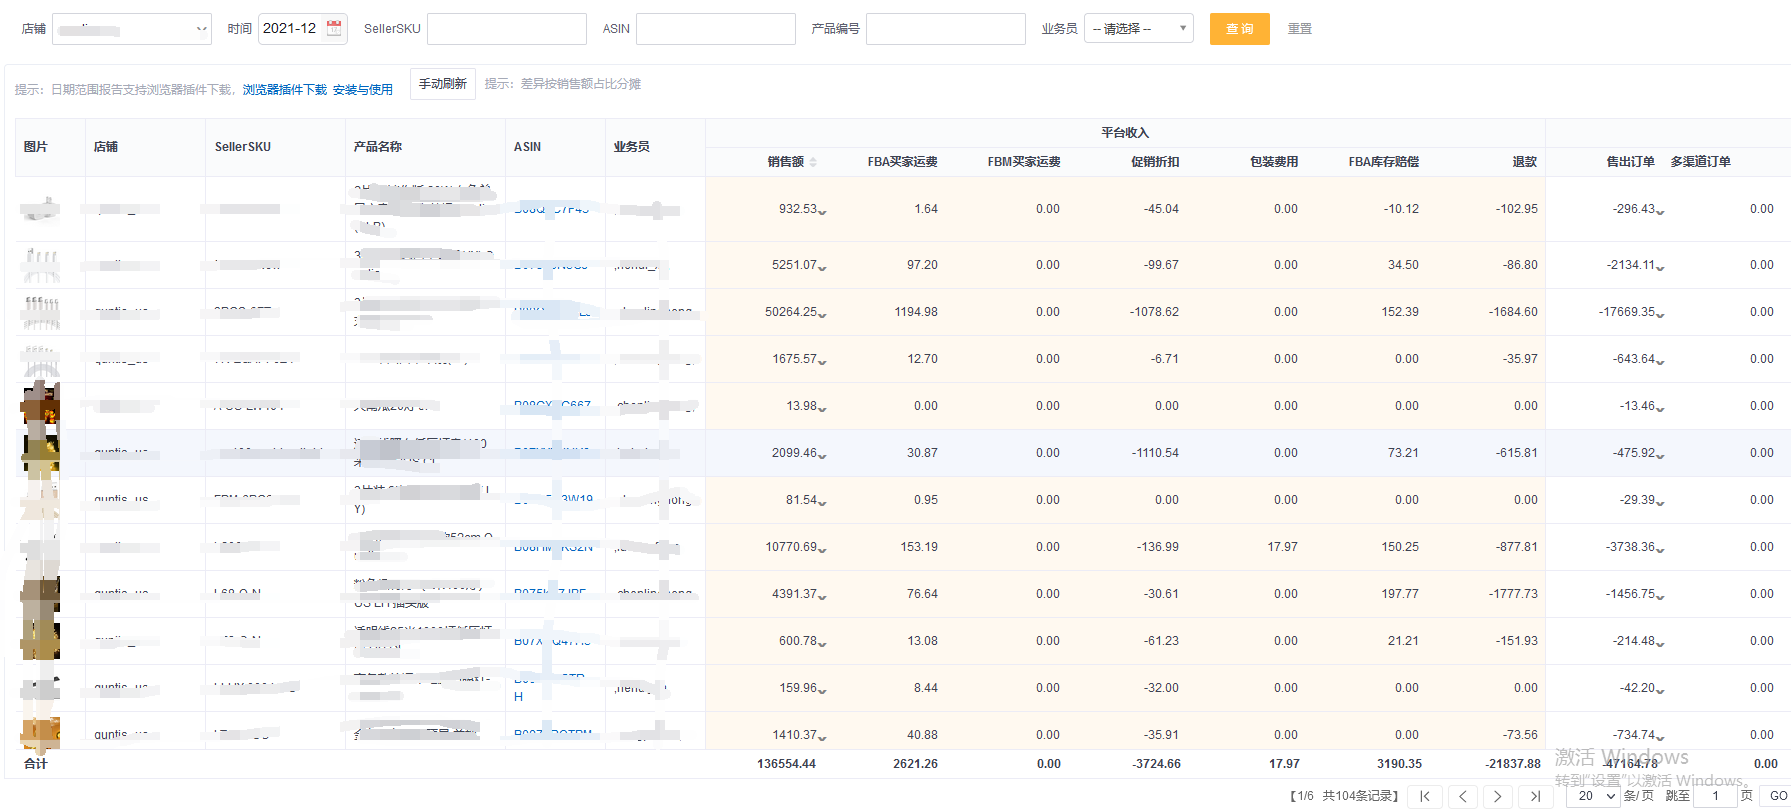The image size is (1791, 810).
Task: Open product thumbnail in the 932.53 row
Action: pyautogui.click(x=41, y=209)
